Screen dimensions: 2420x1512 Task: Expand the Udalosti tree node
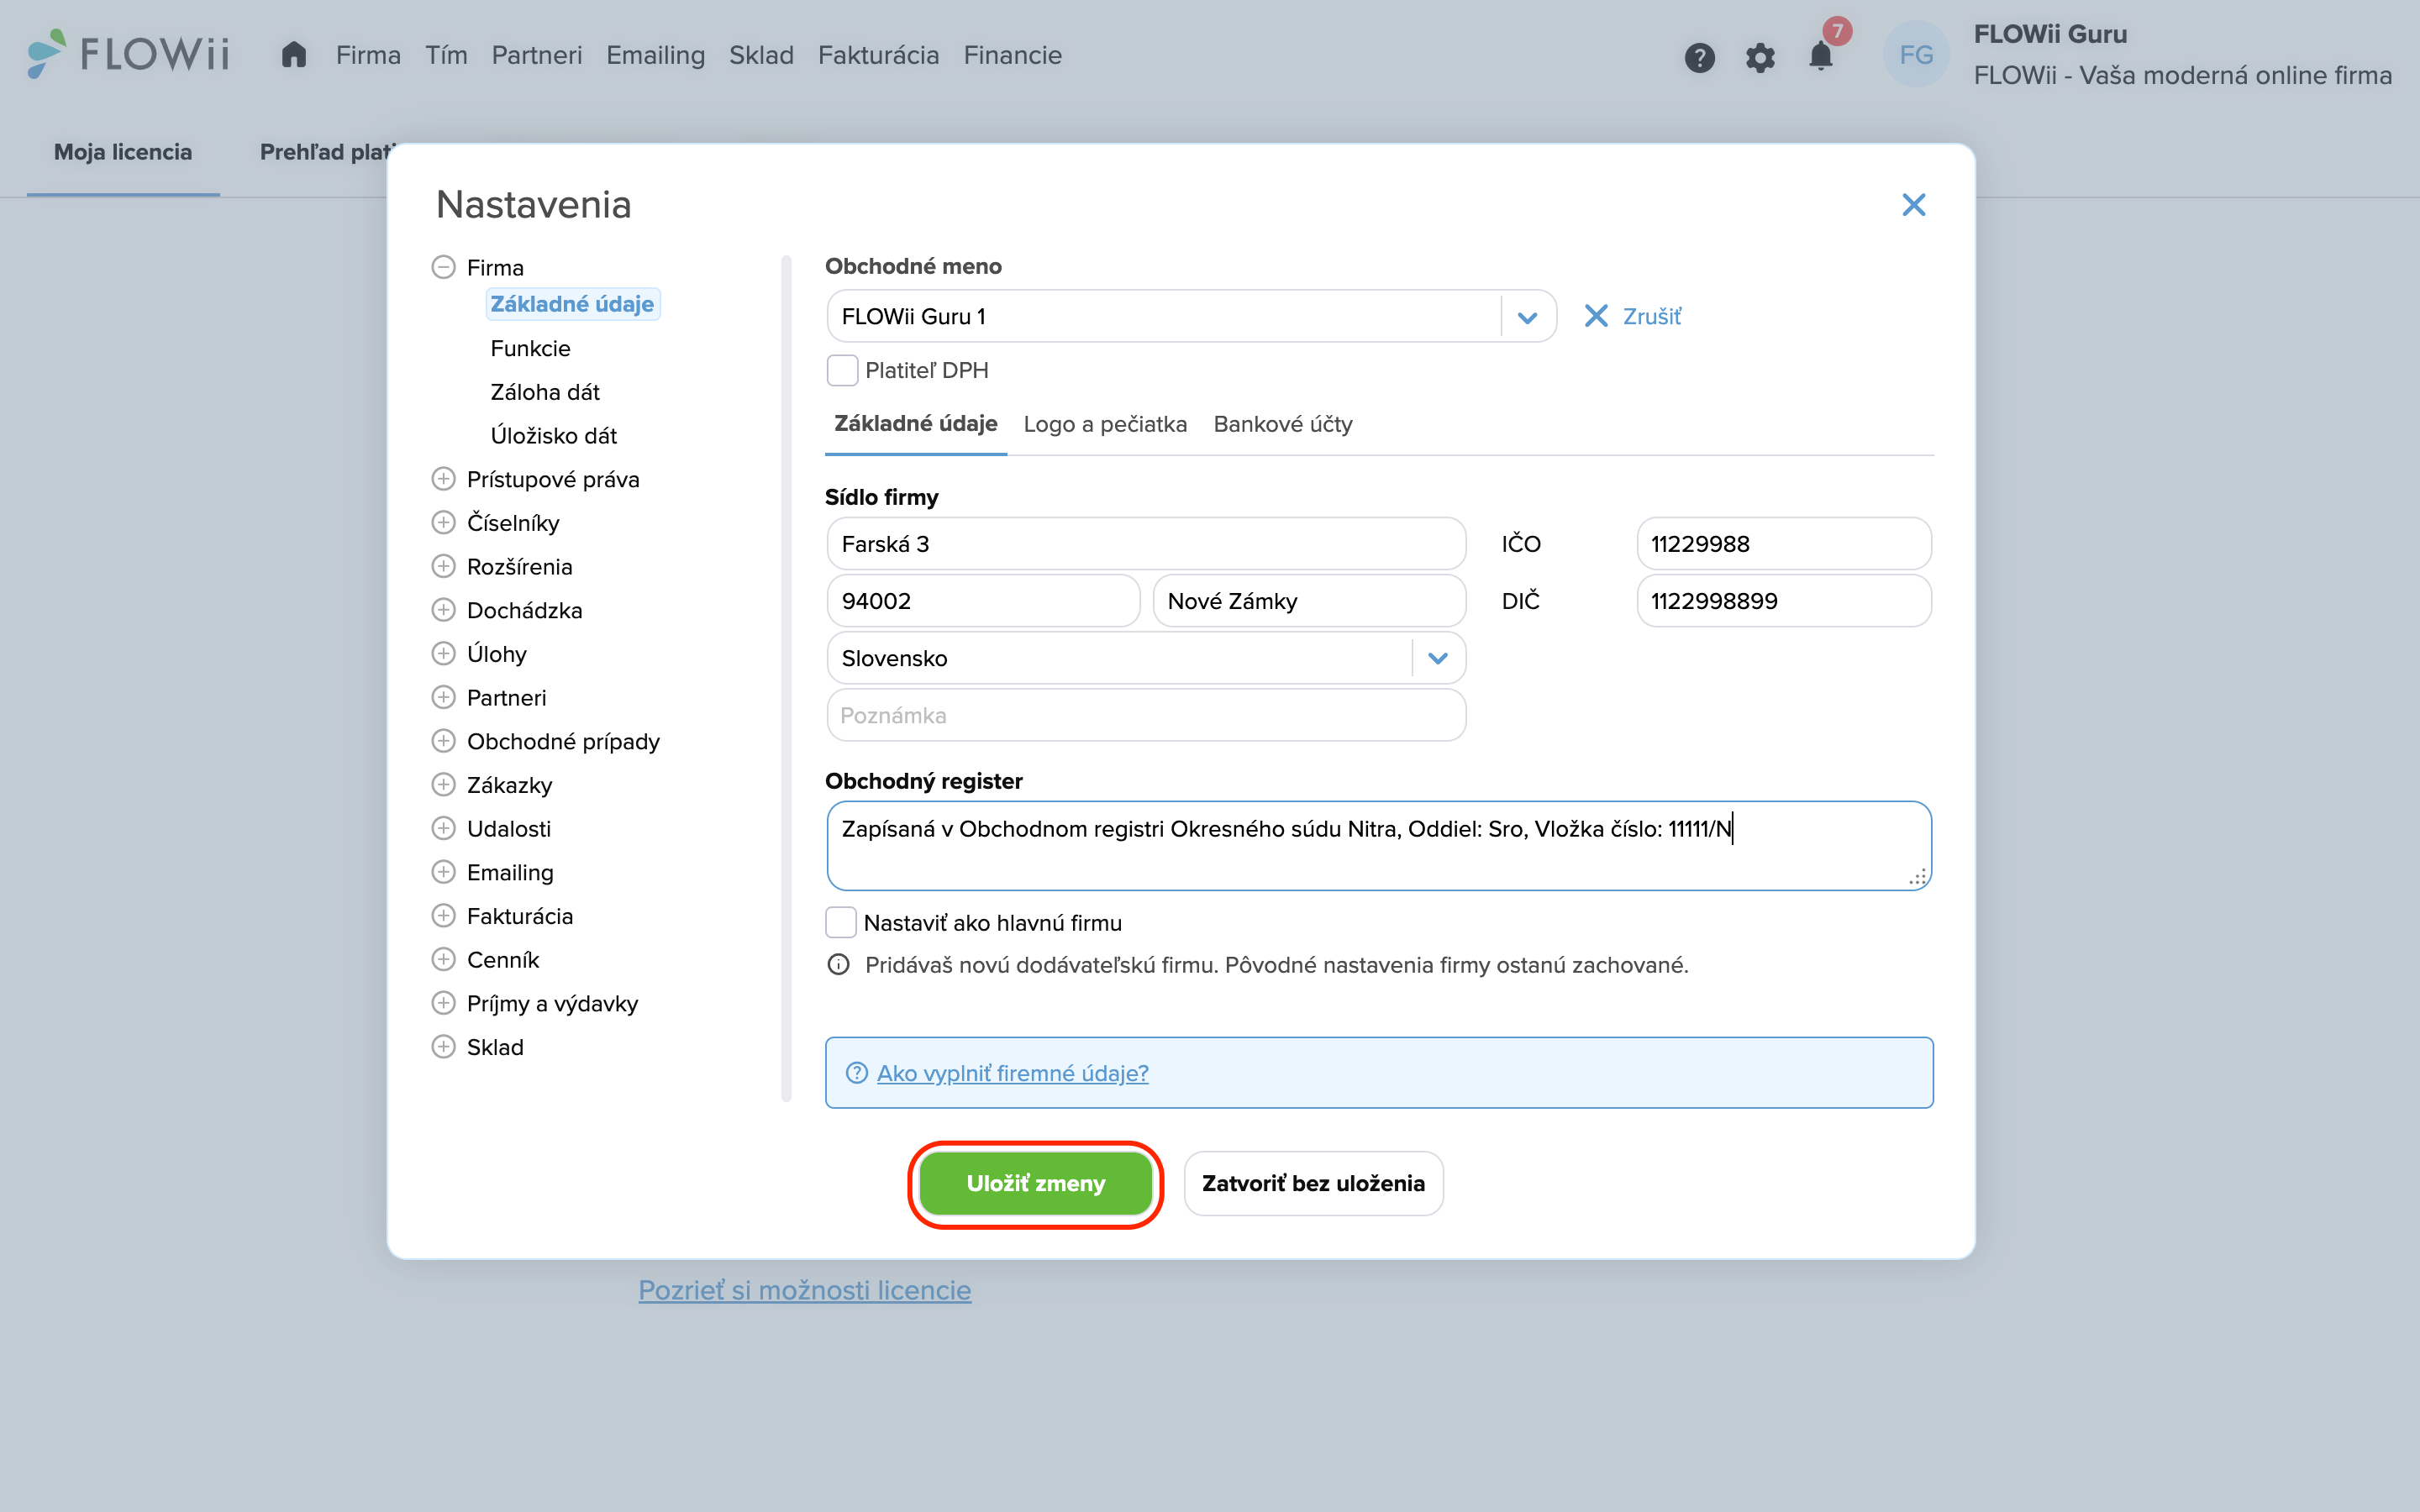coord(443,828)
